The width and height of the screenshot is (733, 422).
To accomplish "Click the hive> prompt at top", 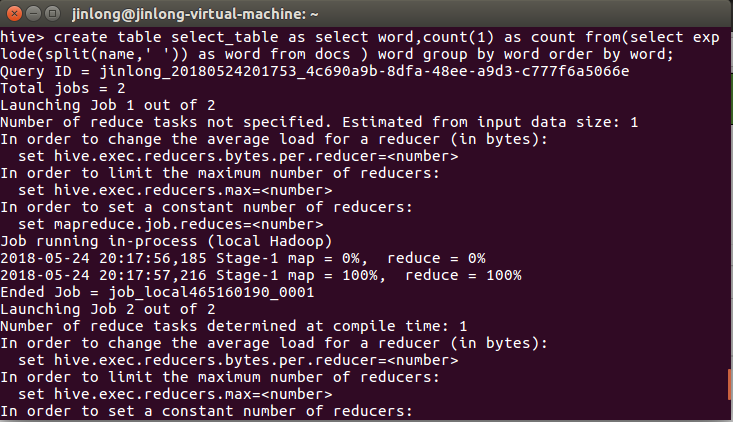I will point(20,37).
